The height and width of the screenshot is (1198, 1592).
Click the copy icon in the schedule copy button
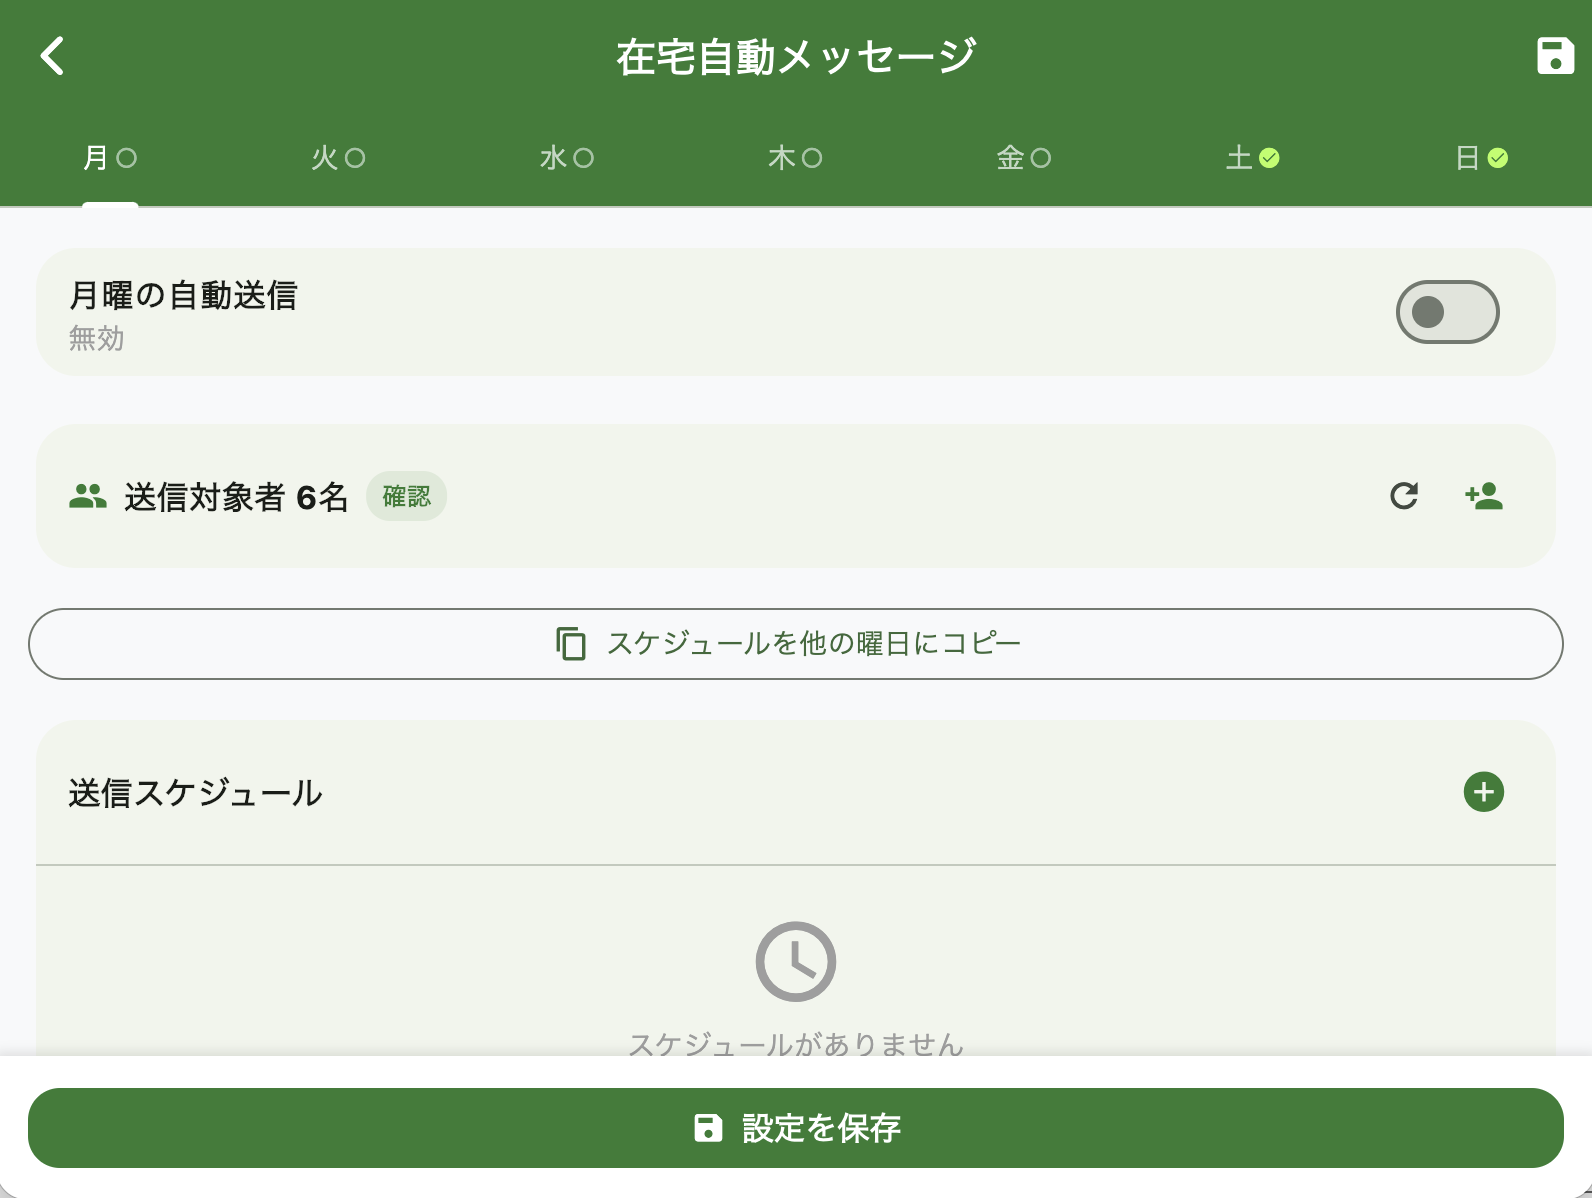coord(570,643)
